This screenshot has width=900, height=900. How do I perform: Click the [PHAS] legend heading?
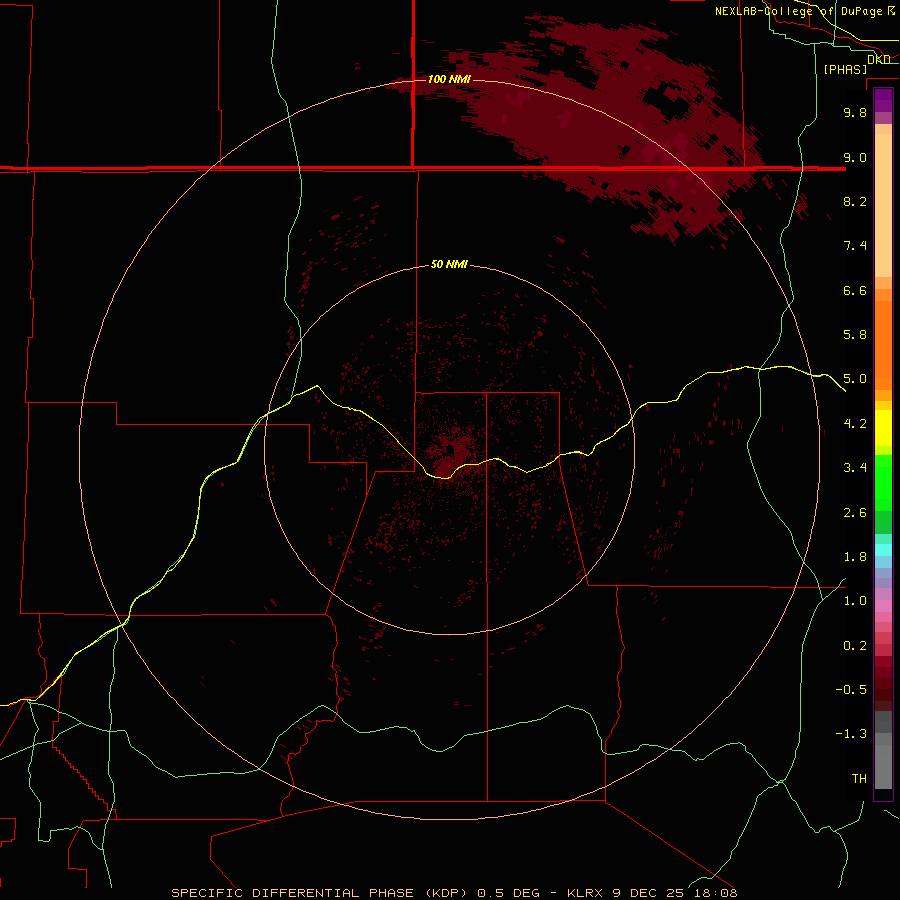(x=845, y=69)
